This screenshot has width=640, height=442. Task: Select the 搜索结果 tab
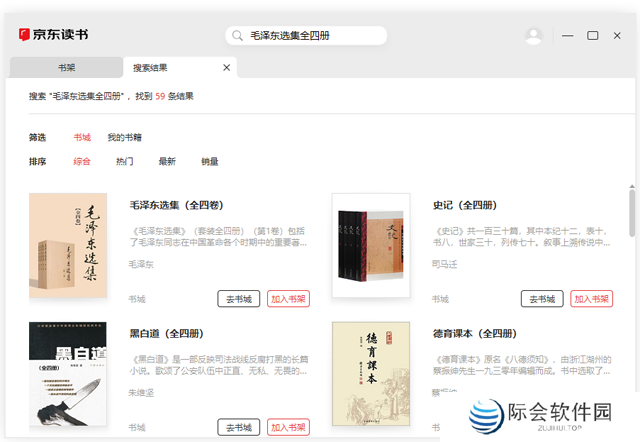pyautogui.click(x=180, y=67)
